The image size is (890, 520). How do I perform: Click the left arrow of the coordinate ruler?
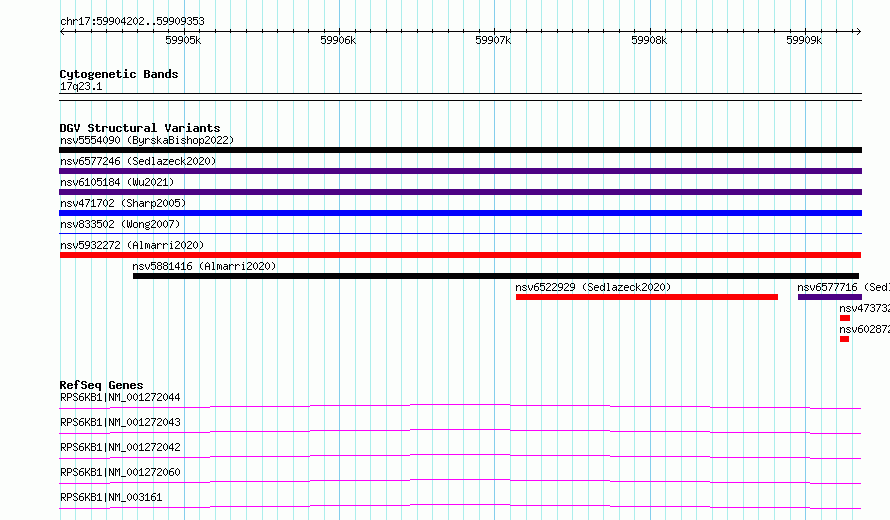tap(62, 32)
